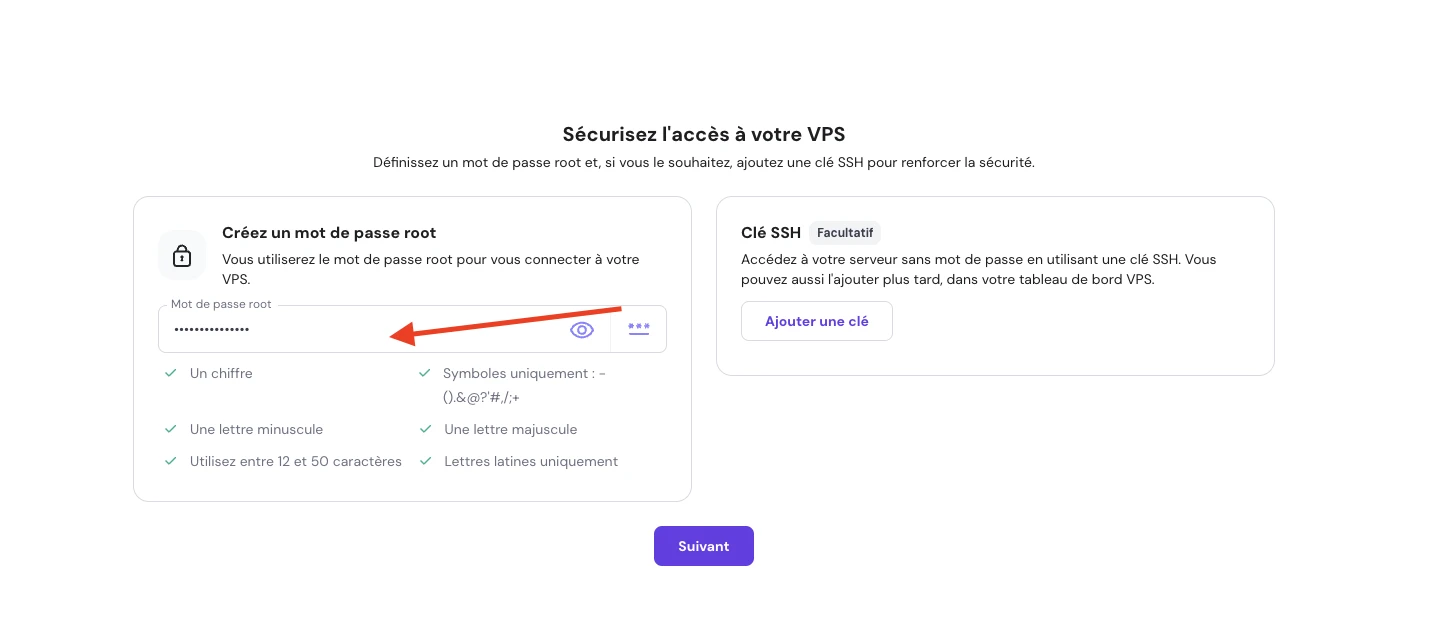Continue with the "Suivant" button
1438x619 pixels.
click(x=703, y=546)
